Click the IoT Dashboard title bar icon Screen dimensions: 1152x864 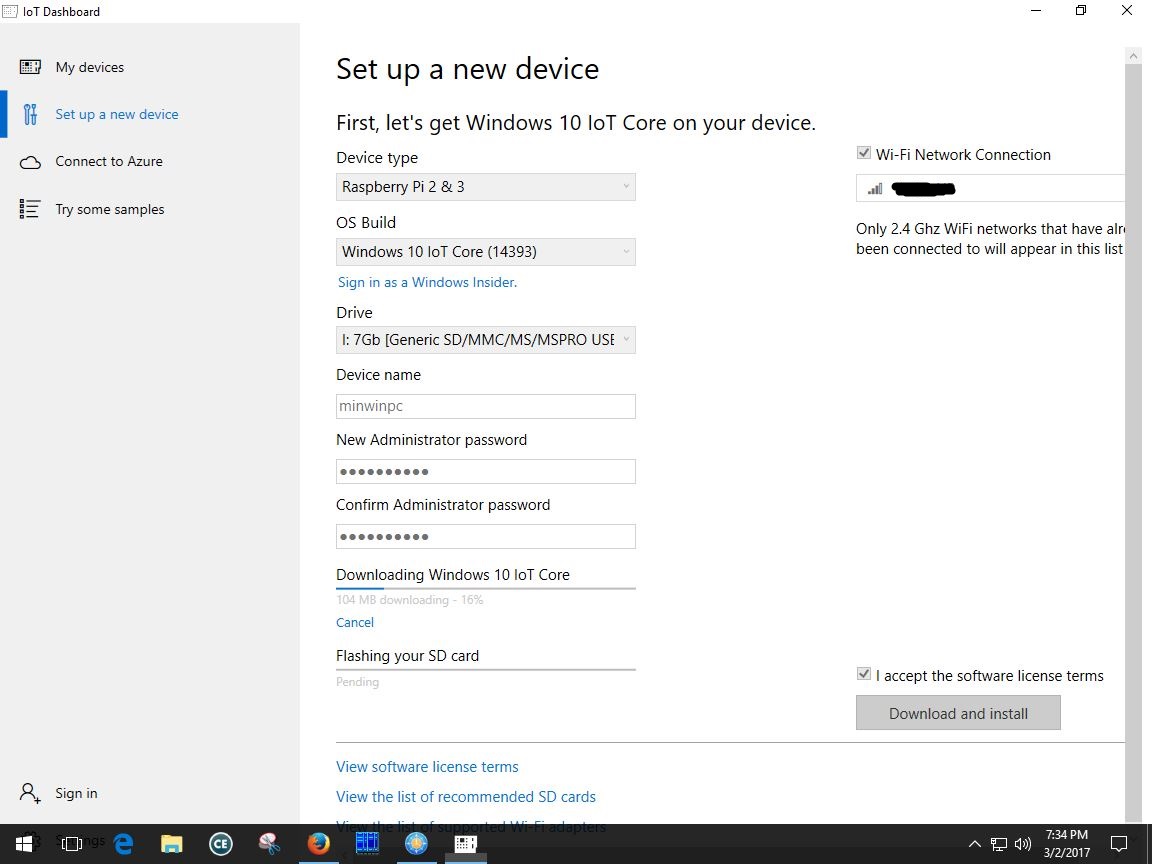(x=10, y=11)
